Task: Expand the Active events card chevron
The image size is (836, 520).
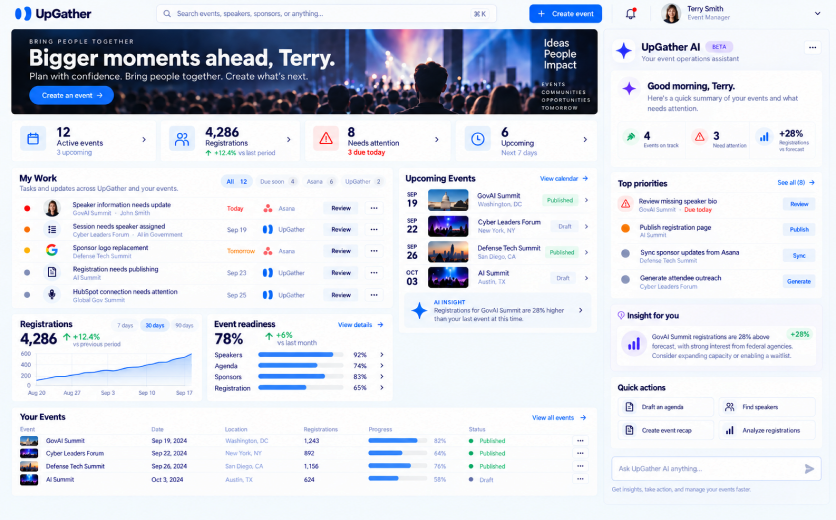Action: [x=144, y=140]
